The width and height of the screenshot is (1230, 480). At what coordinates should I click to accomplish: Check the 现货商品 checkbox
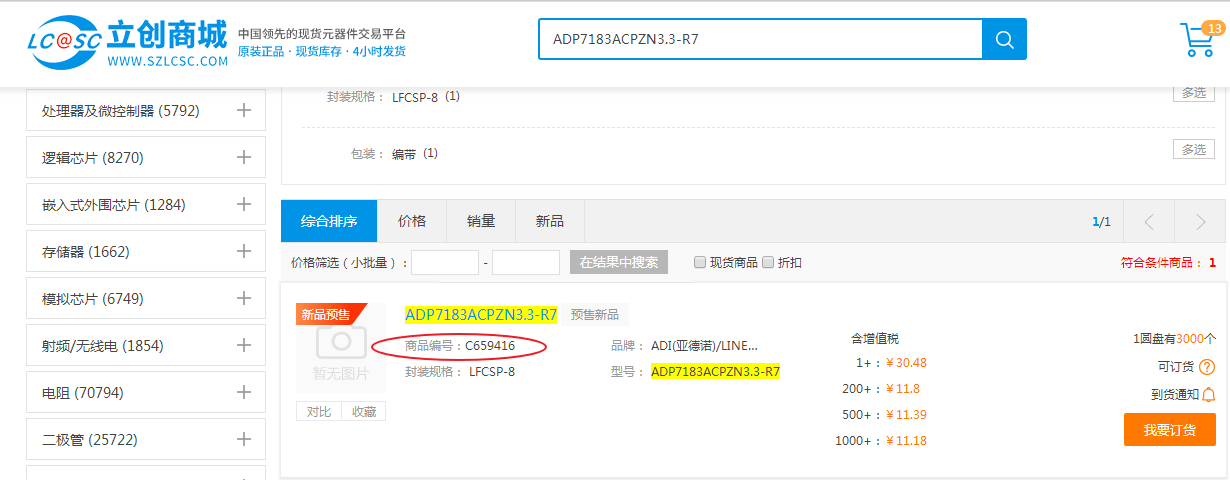click(700, 262)
